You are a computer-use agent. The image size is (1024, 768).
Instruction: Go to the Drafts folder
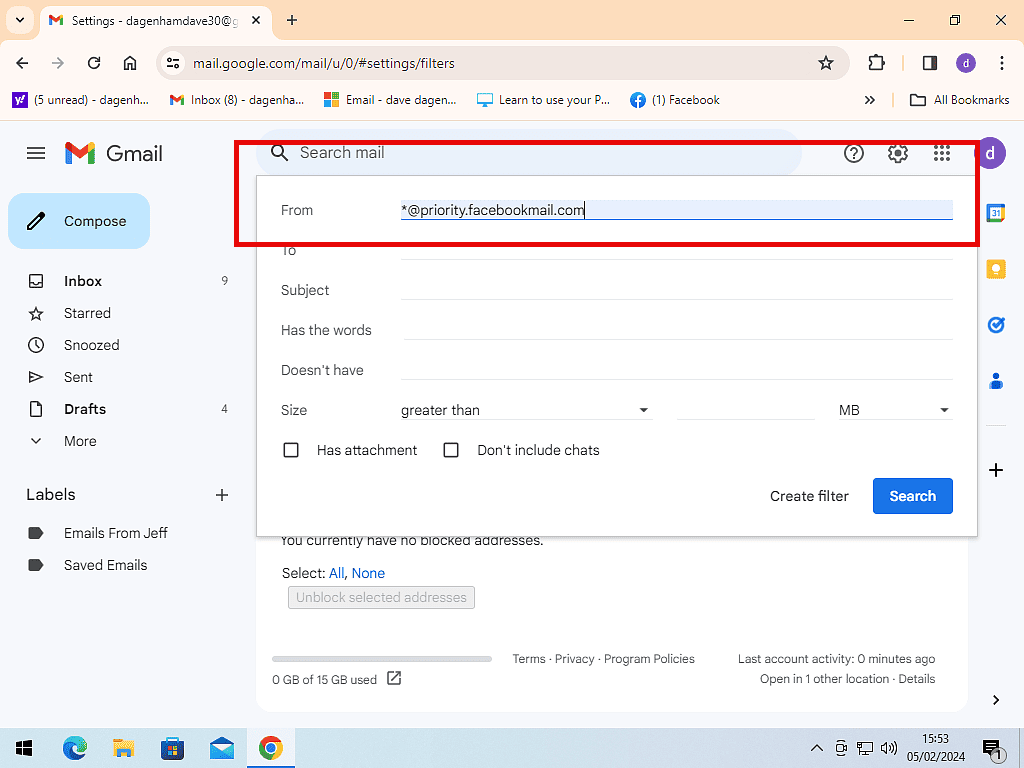coord(85,409)
